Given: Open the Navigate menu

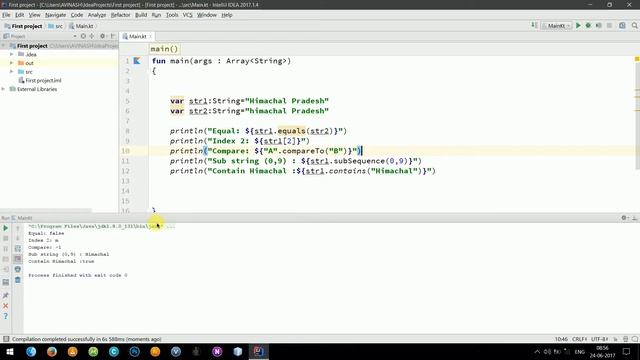Looking at the screenshot, I should coord(56,15).
